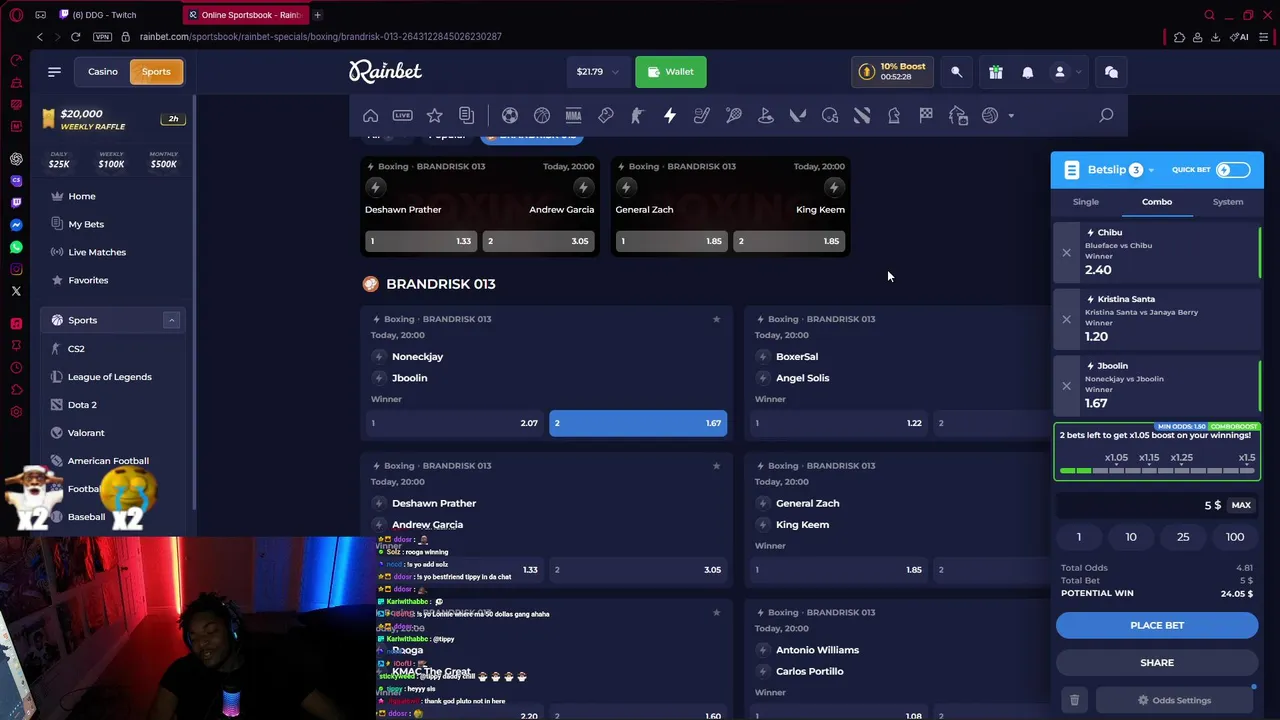Select the System betslip tab

(x=1228, y=202)
